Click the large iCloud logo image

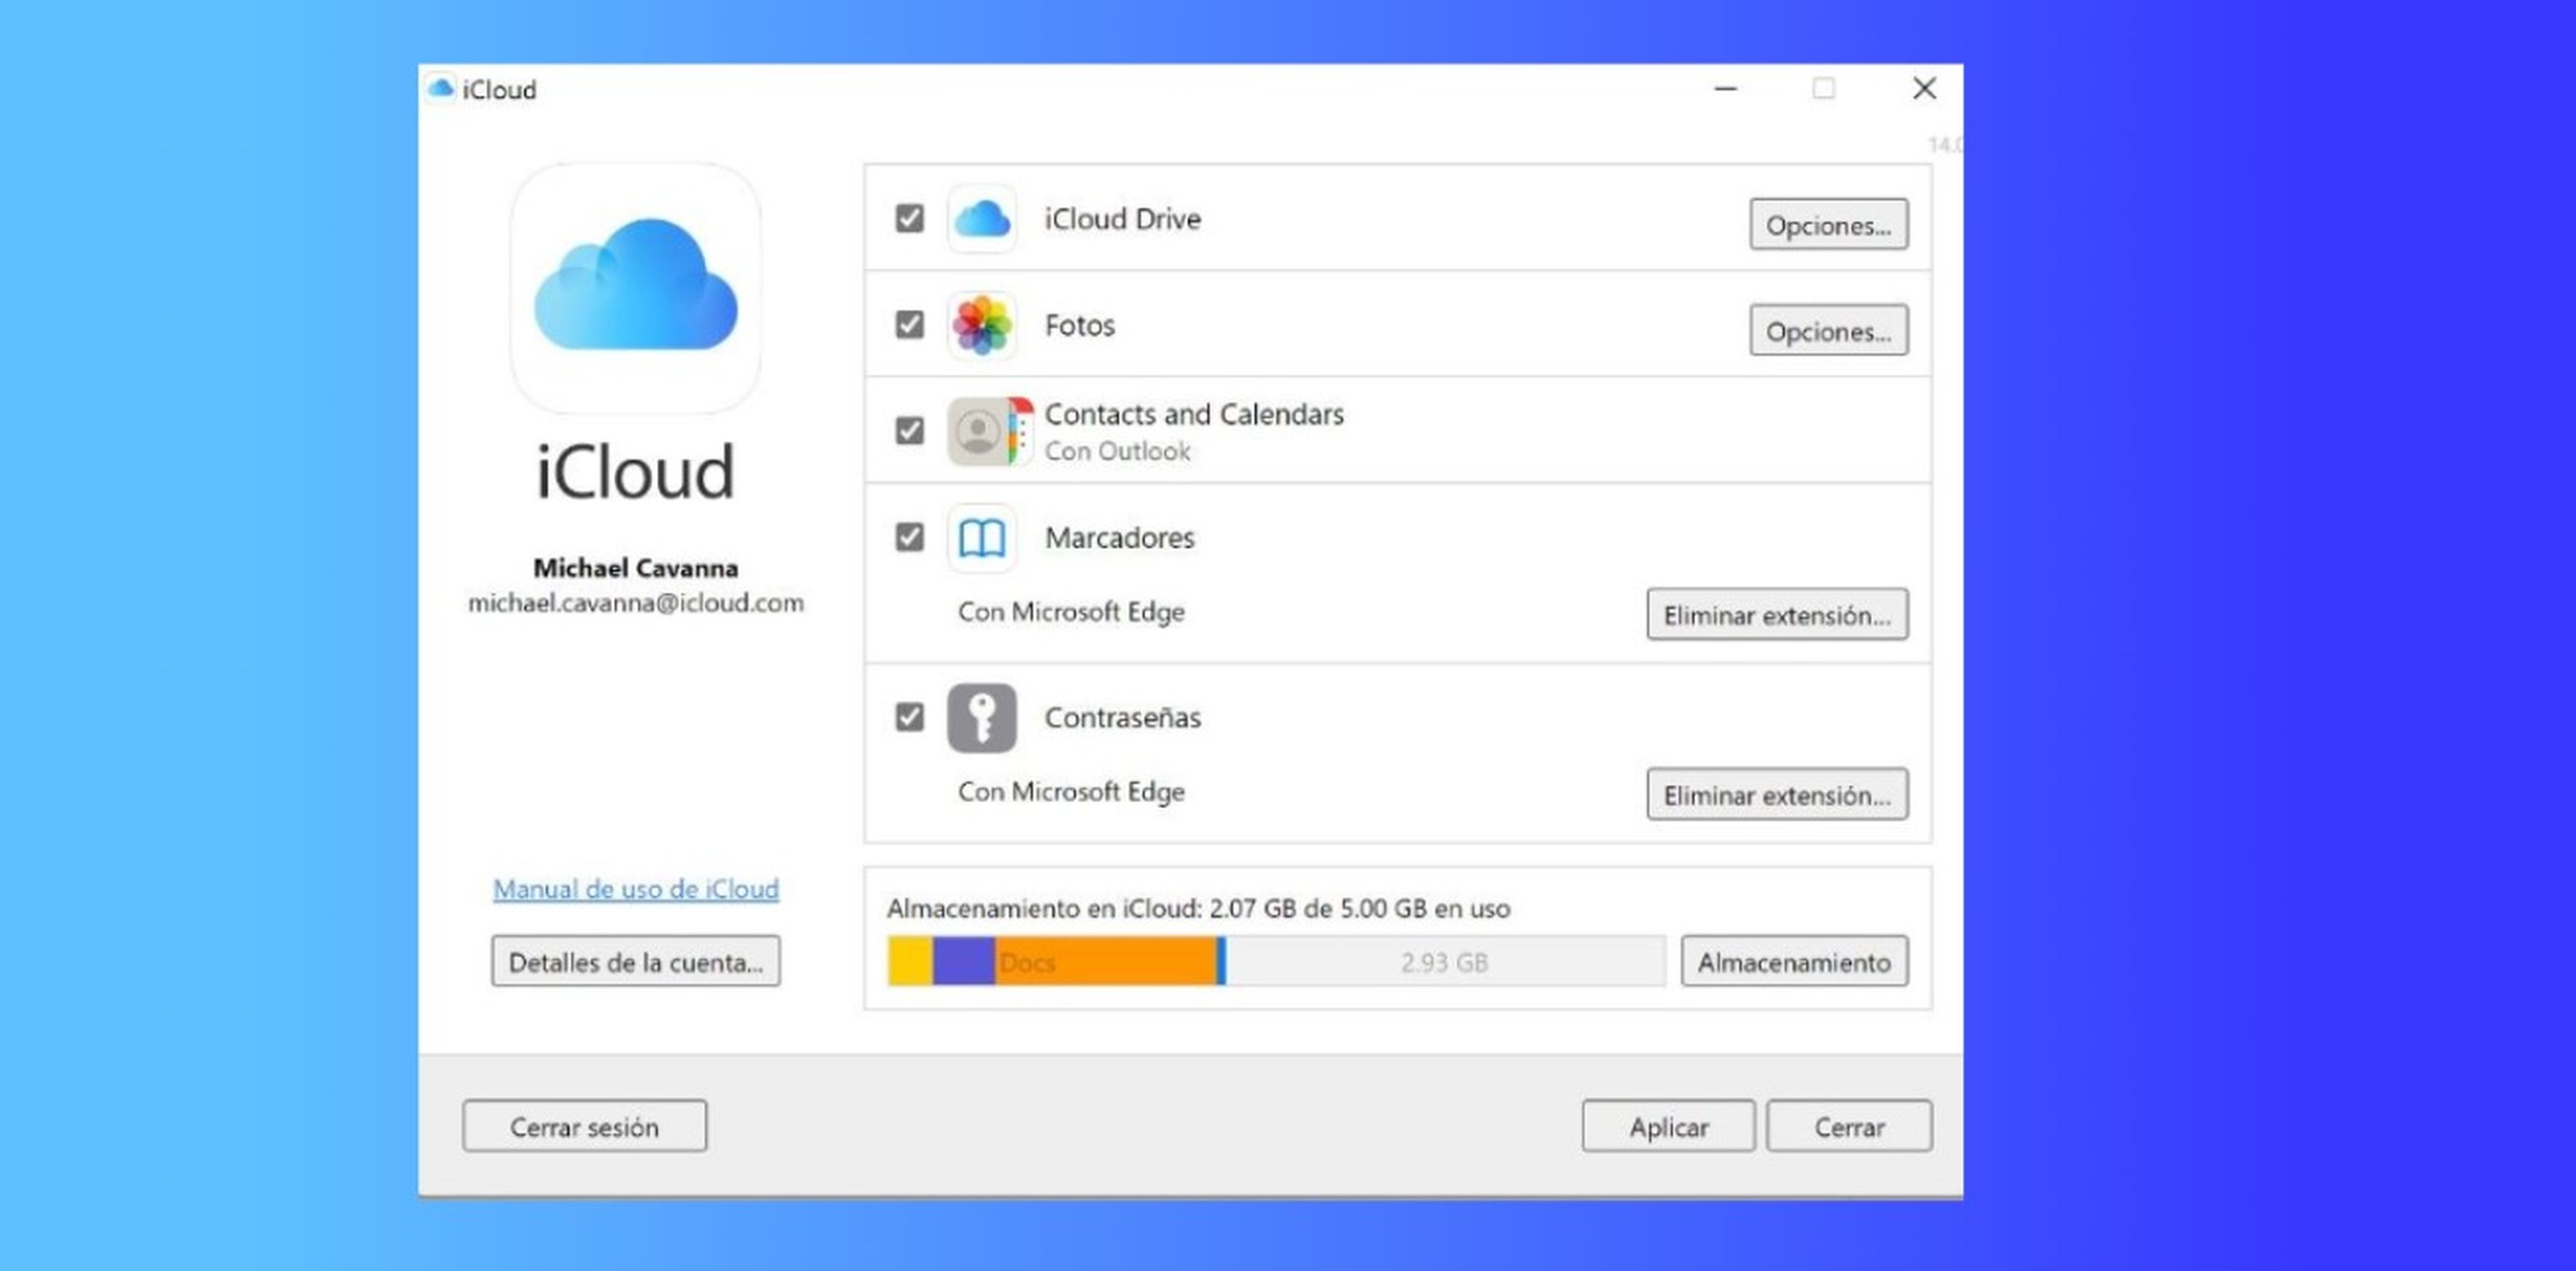click(x=636, y=288)
